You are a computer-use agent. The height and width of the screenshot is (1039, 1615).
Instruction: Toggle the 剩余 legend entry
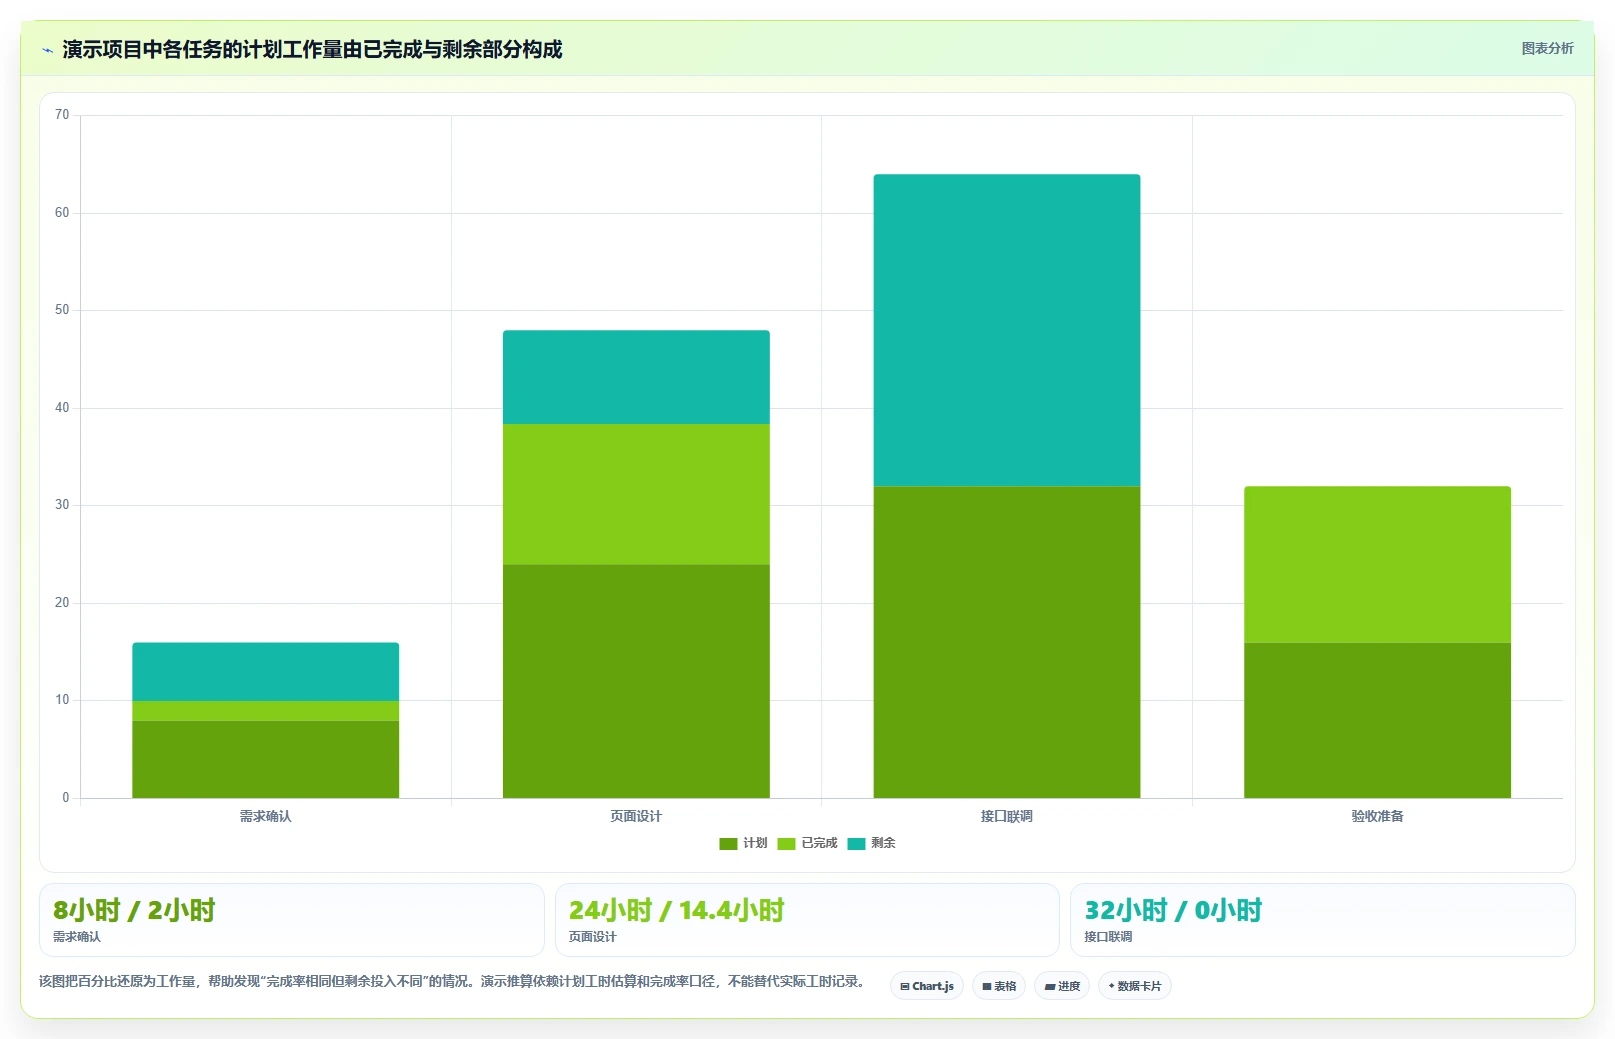point(871,843)
